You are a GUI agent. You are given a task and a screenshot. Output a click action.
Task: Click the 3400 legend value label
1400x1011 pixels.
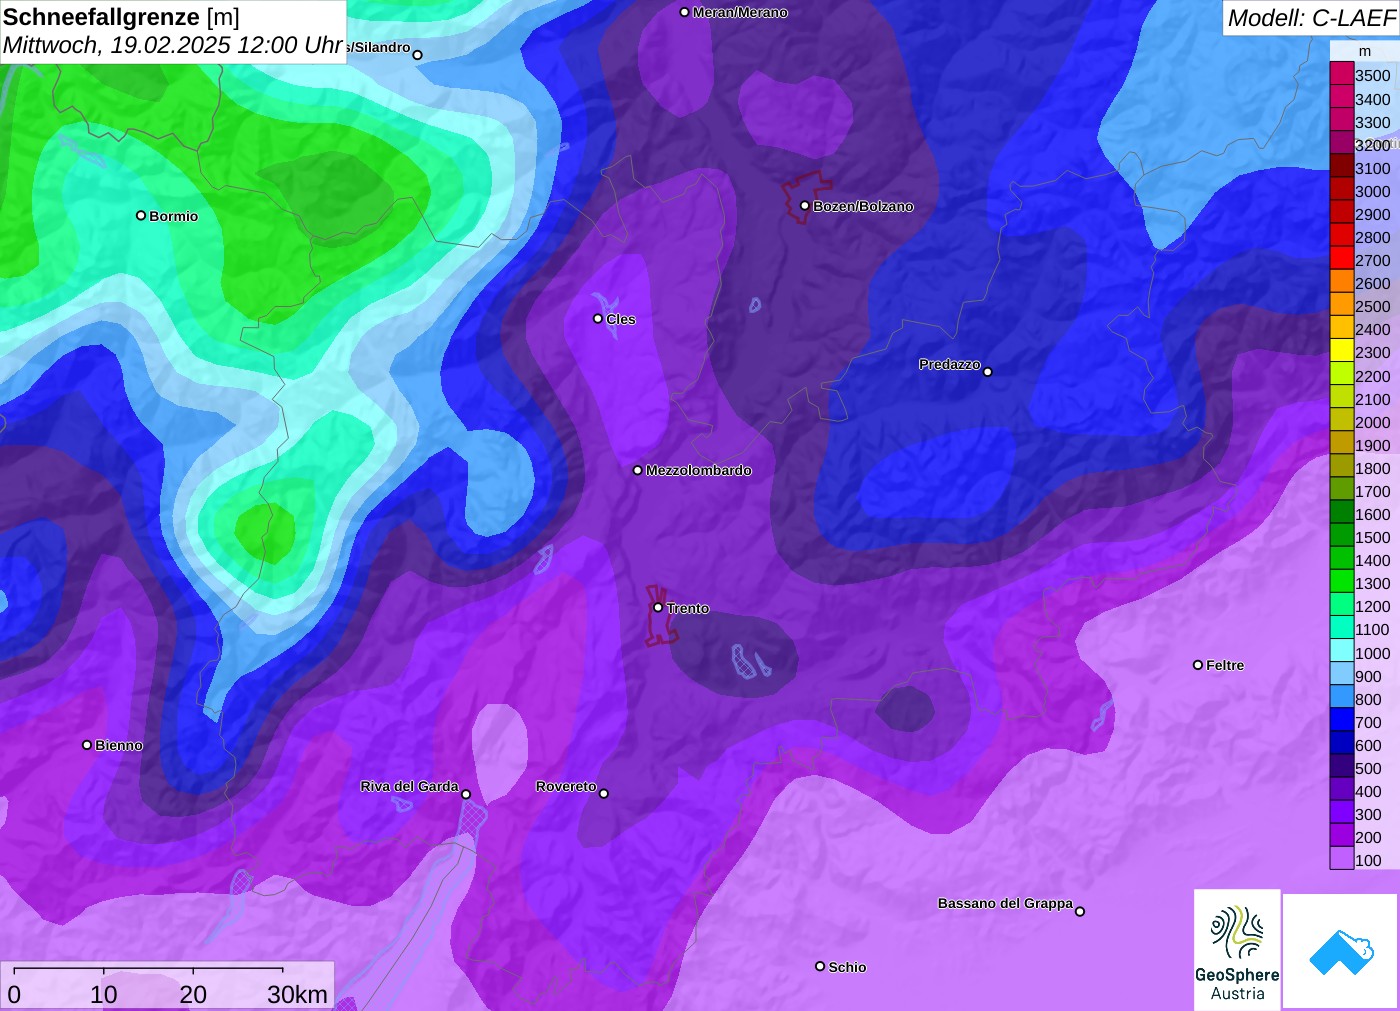(1372, 99)
